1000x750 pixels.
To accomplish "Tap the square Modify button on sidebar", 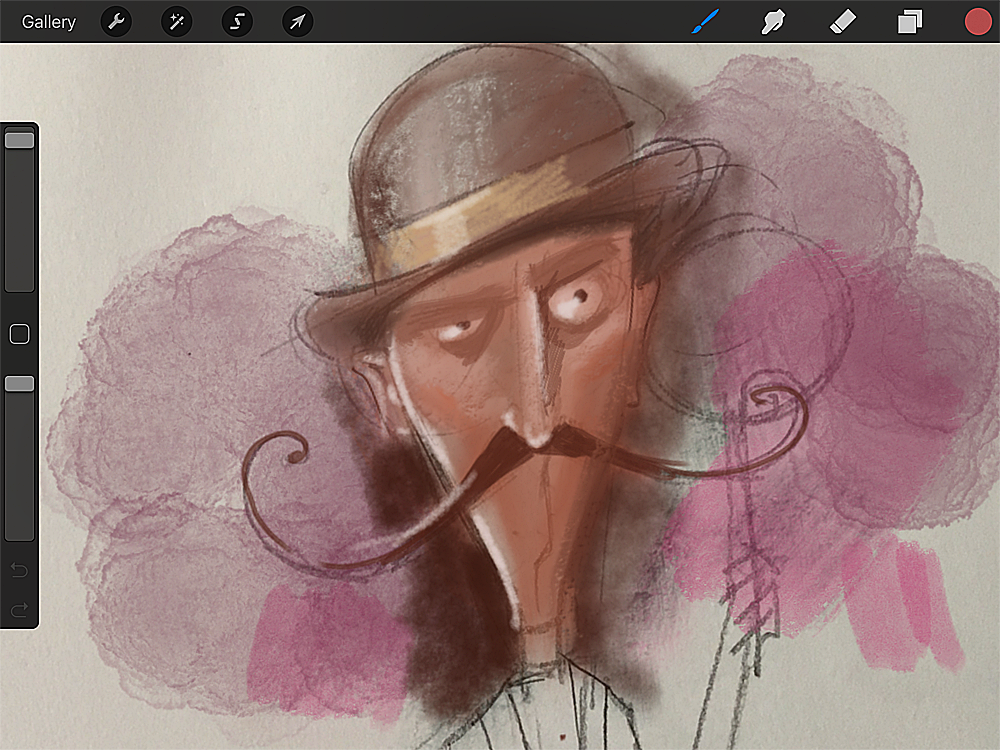I will coord(19,334).
